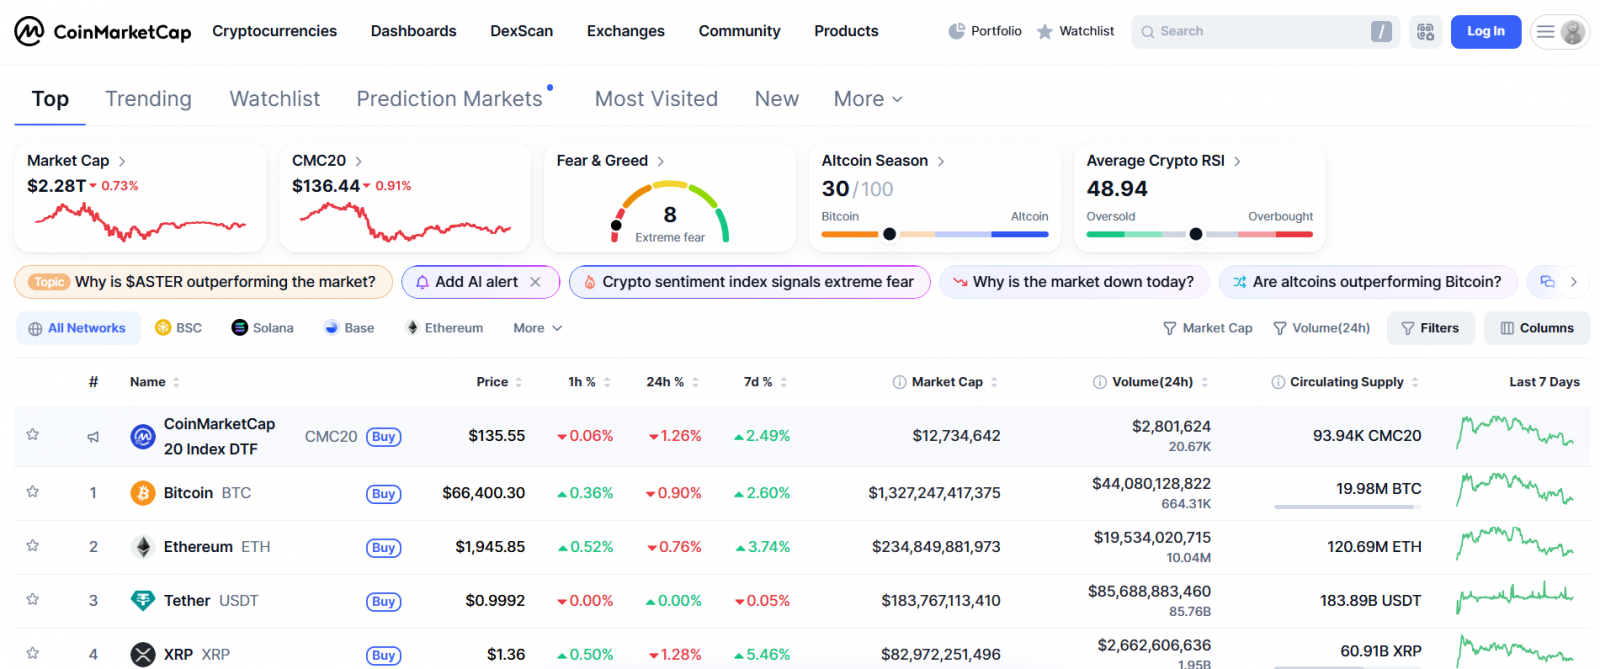This screenshot has height=669, width=1600.
Task: Click the Log In button
Action: [1485, 32]
